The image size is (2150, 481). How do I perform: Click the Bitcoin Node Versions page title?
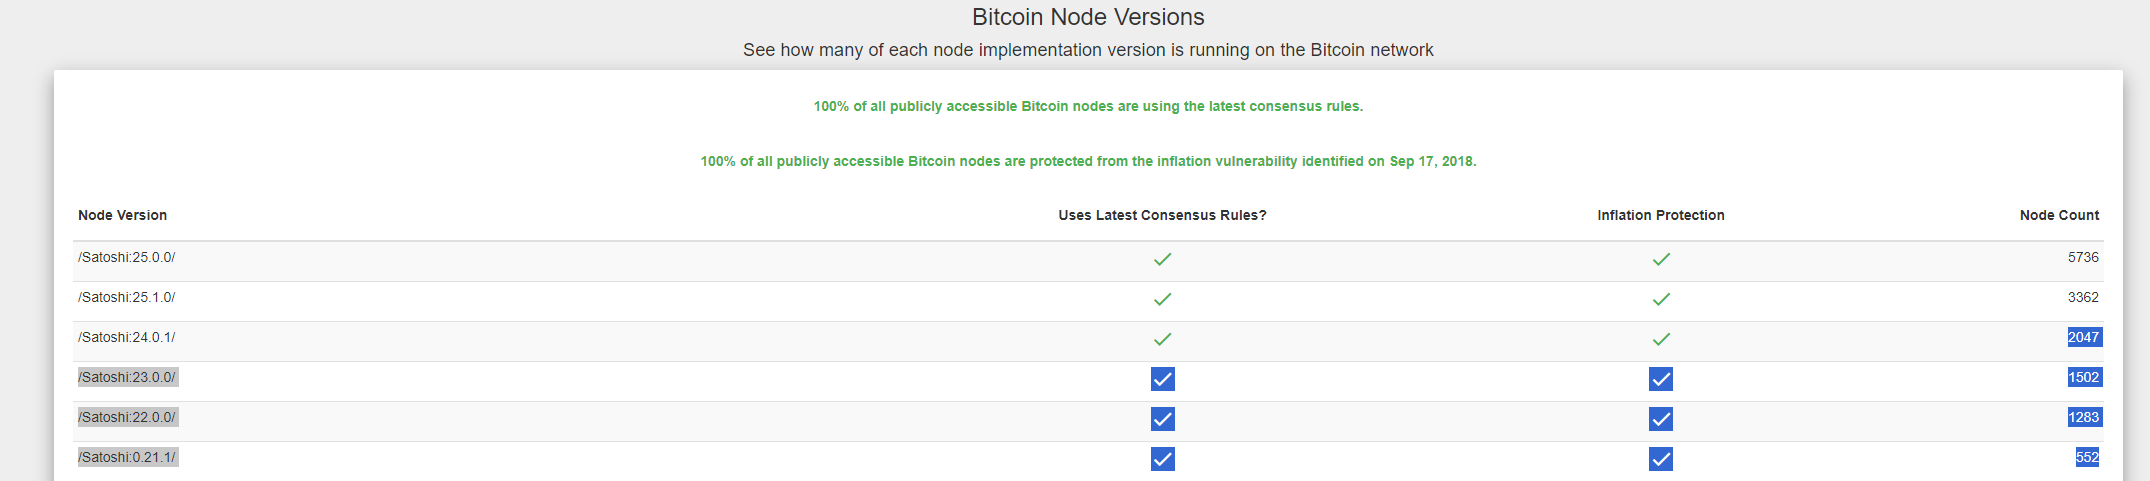coord(1088,17)
